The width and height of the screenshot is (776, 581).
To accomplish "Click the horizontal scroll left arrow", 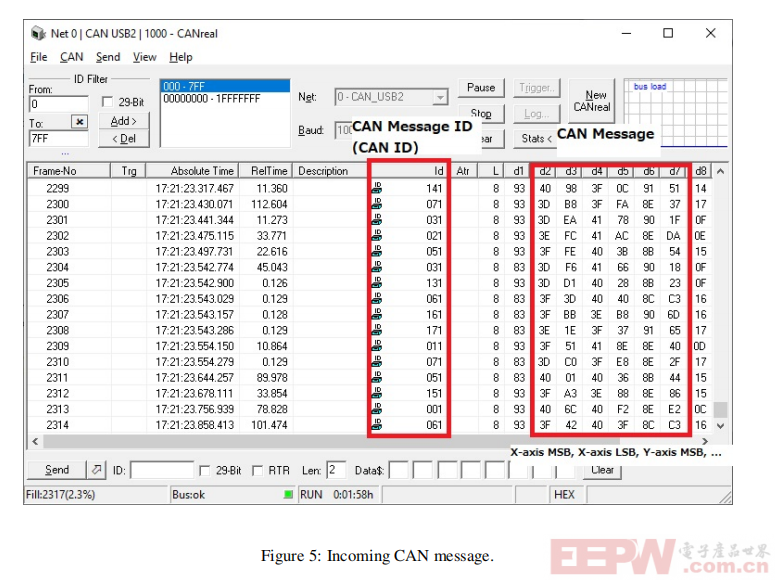I will [35, 441].
